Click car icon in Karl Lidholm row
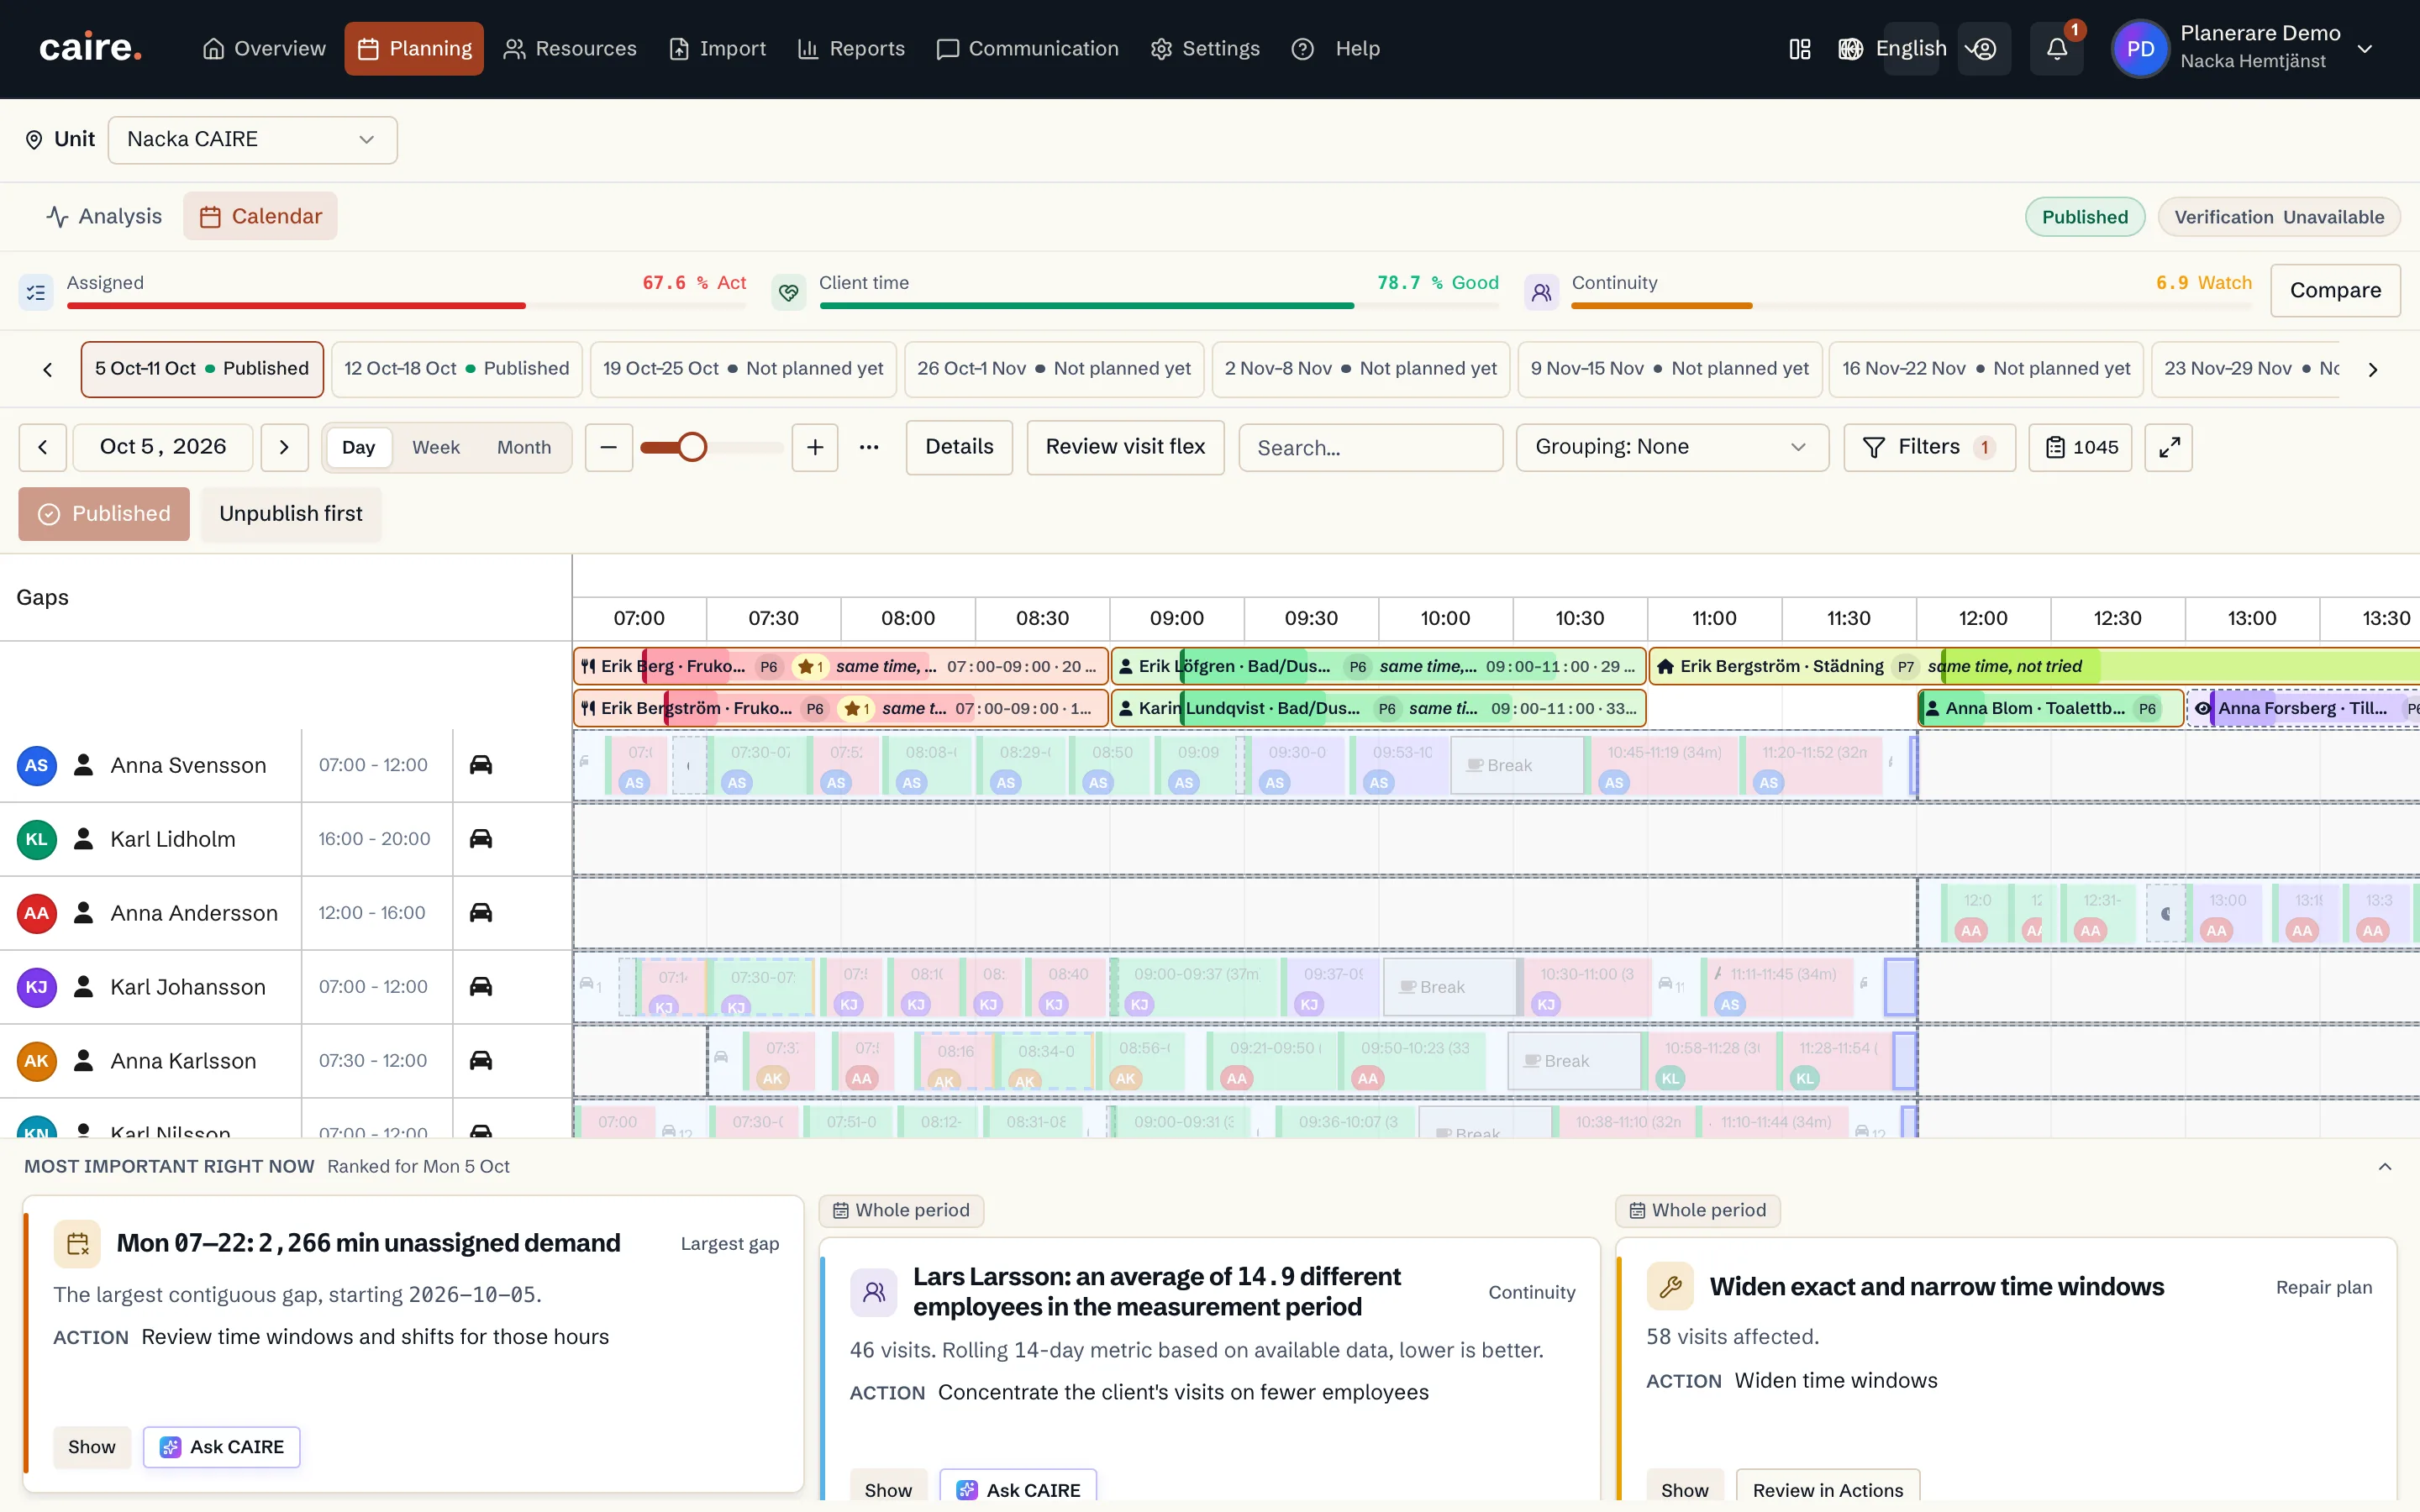Screen dimensions: 2420x1512 [481, 839]
